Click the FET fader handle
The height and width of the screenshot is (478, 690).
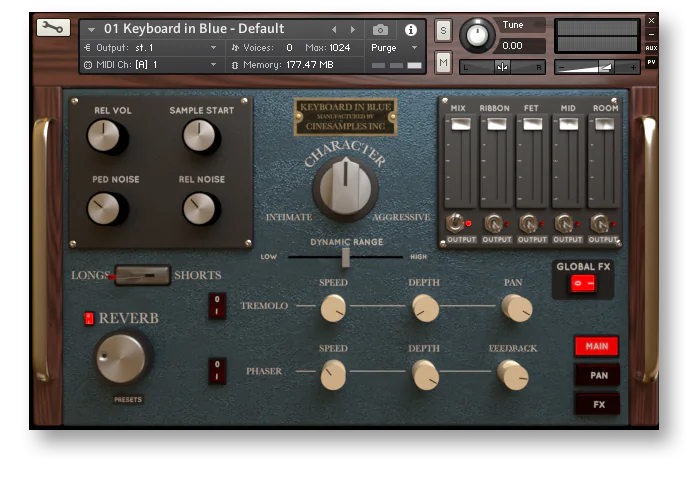click(x=532, y=124)
